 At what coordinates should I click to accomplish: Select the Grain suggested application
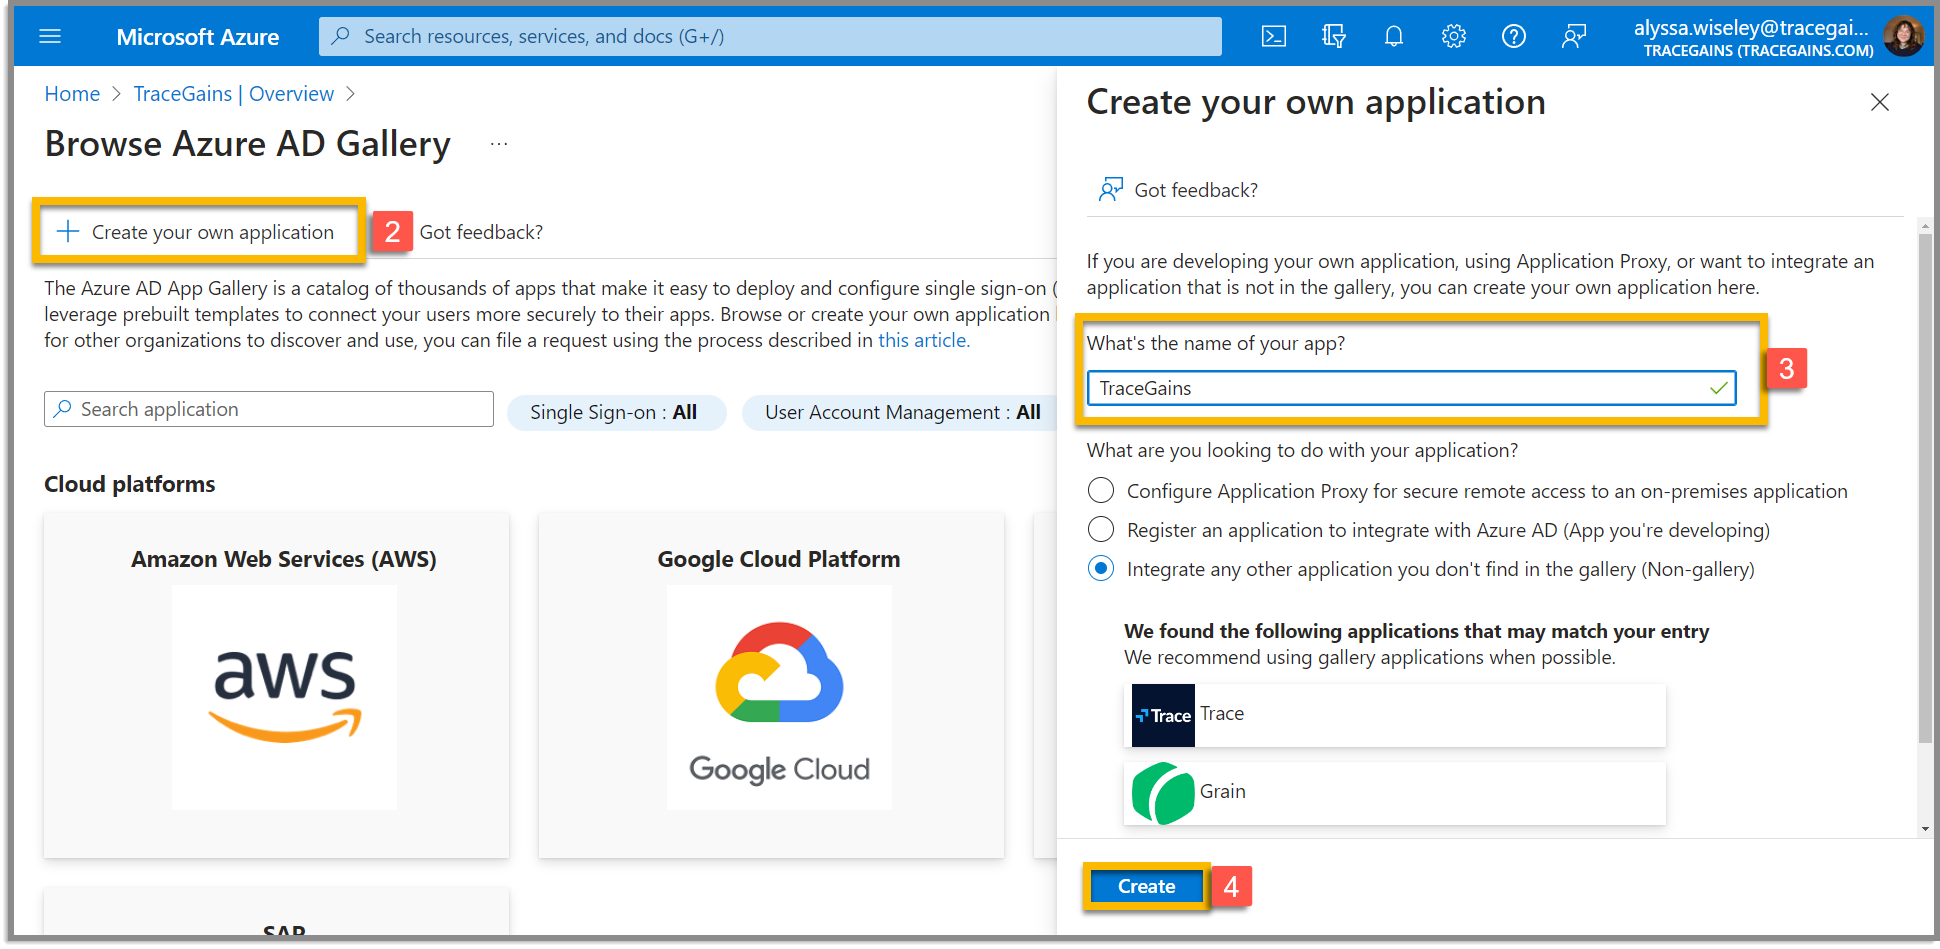pyautogui.click(x=1395, y=793)
